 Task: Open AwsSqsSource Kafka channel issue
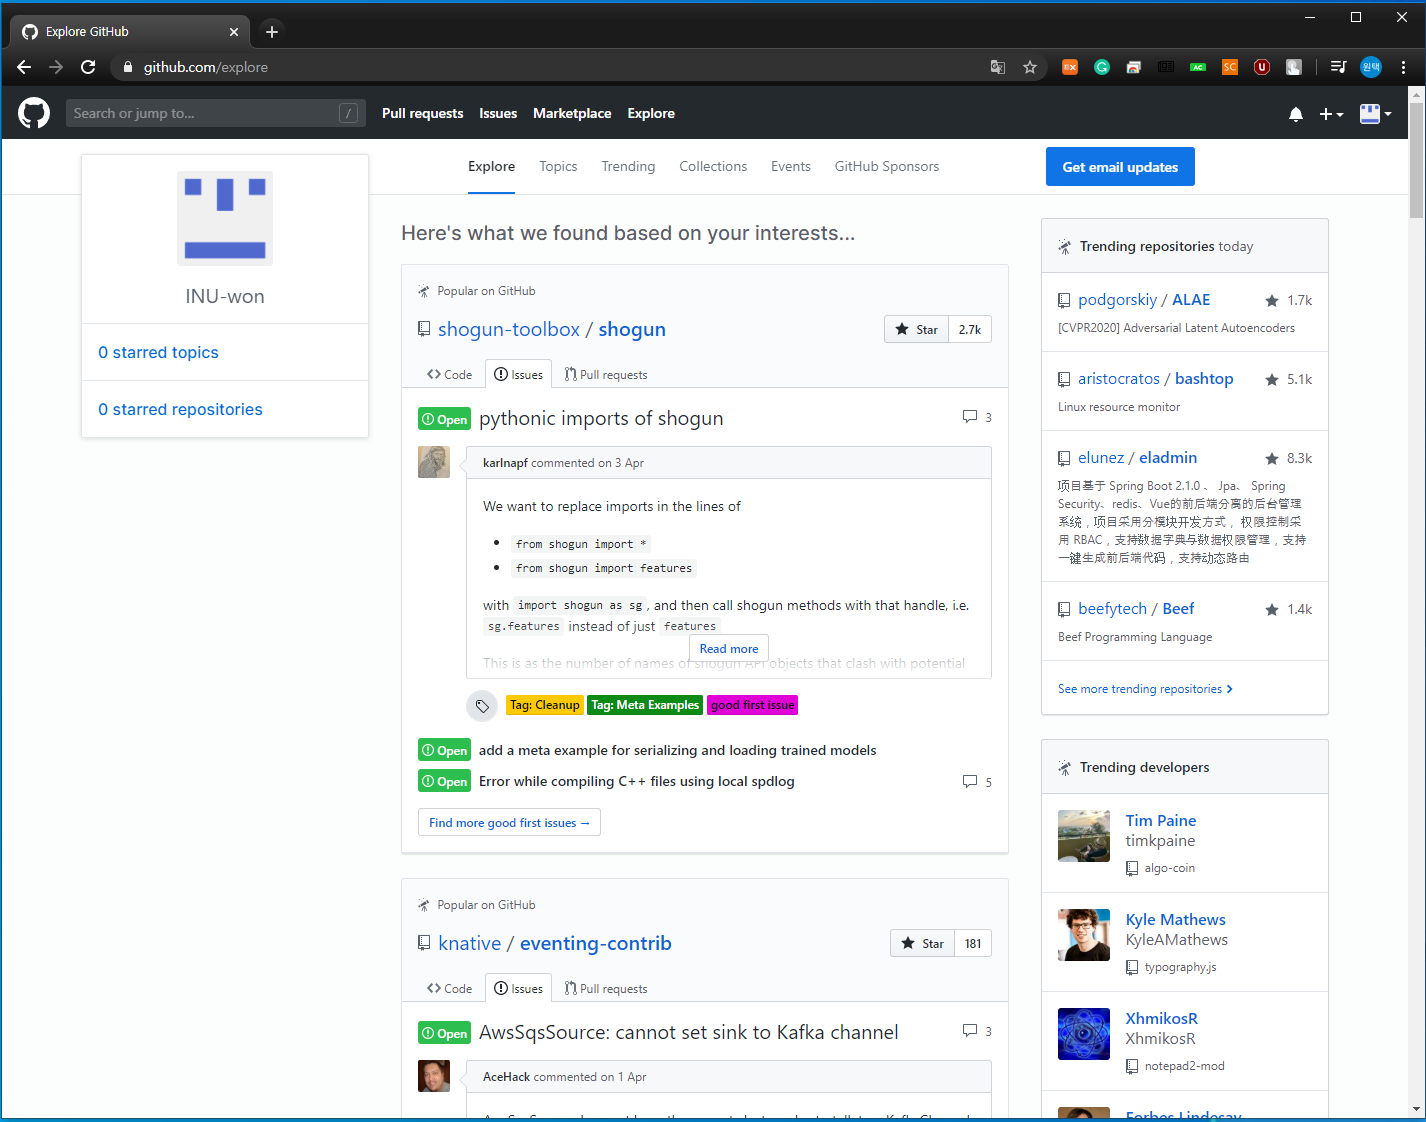(x=689, y=1032)
